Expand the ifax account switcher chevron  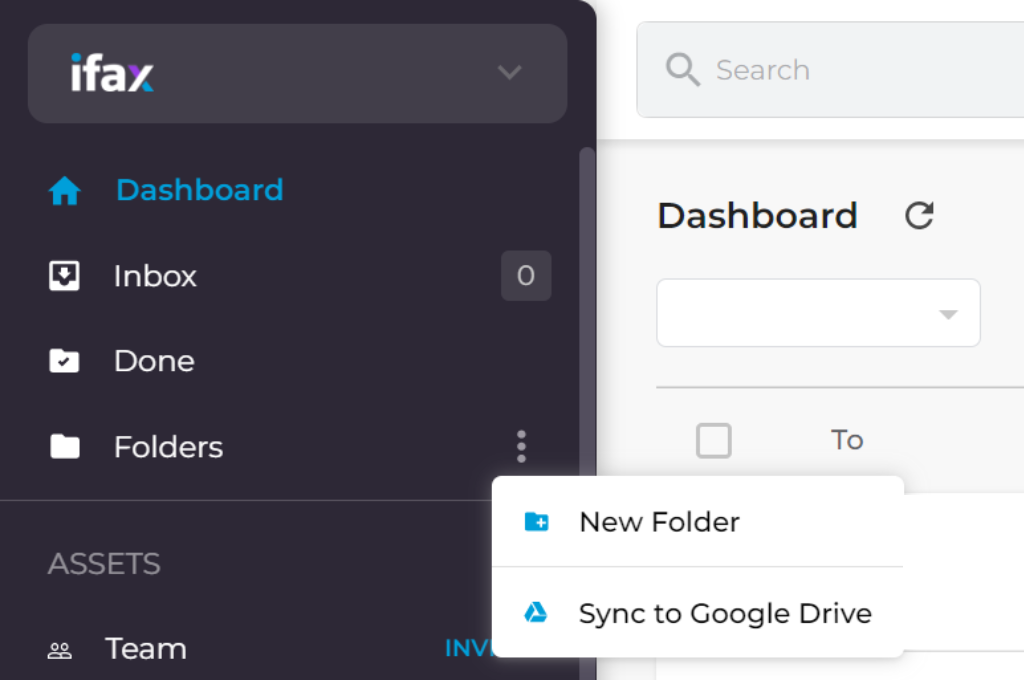[510, 72]
